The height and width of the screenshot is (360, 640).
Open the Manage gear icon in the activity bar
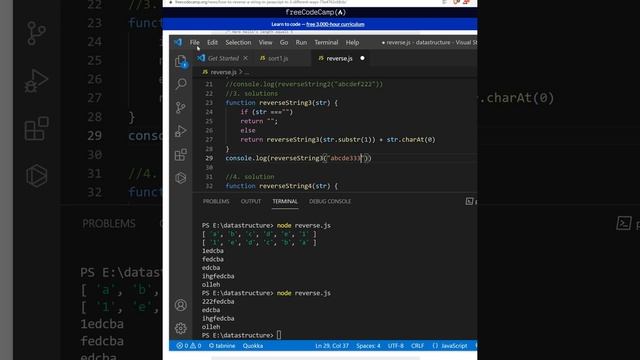pyautogui.click(x=181, y=328)
